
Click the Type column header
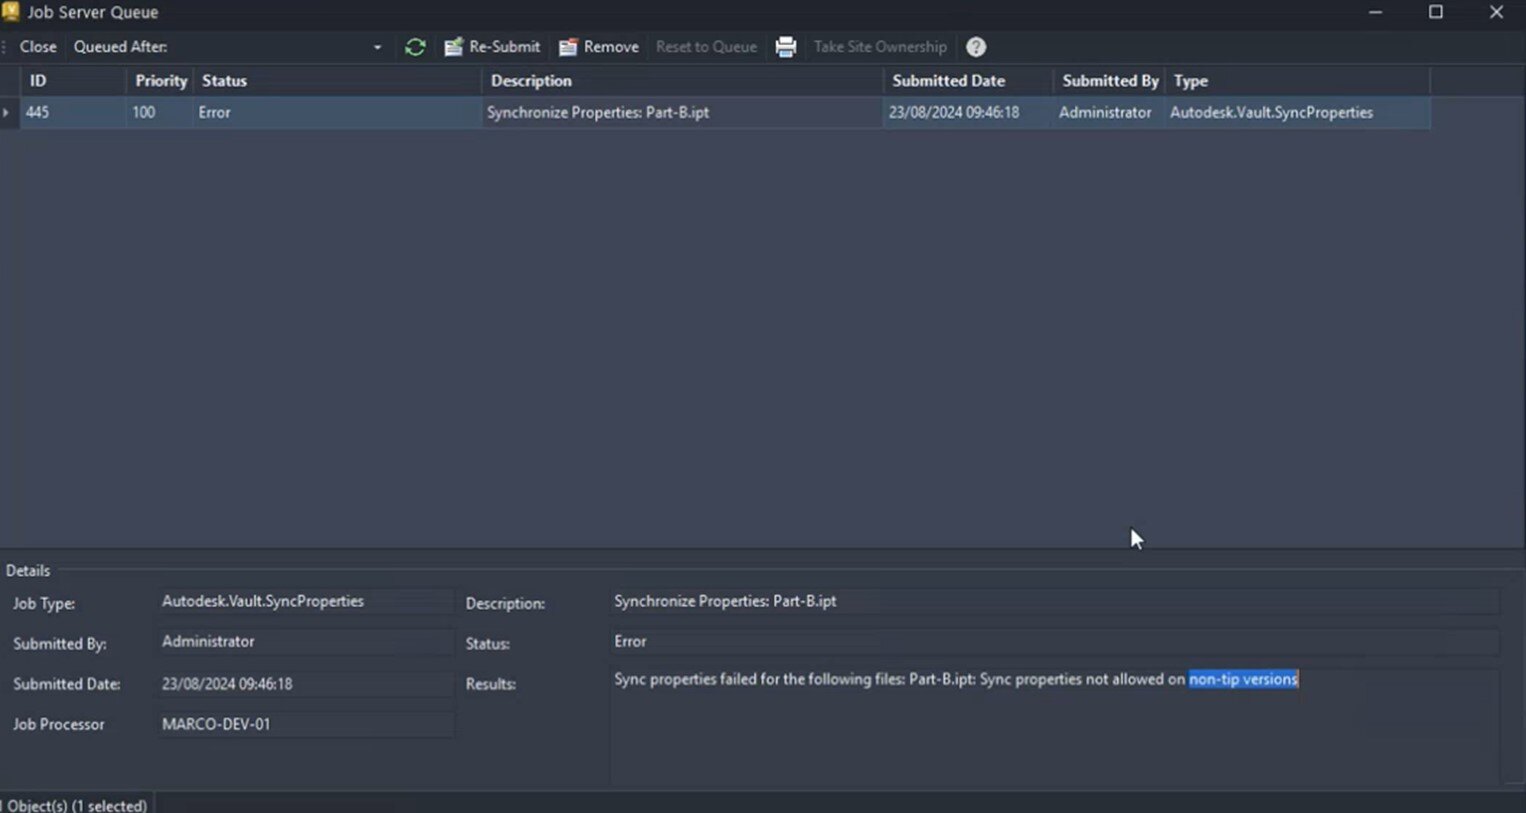click(x=1190, y=81)
